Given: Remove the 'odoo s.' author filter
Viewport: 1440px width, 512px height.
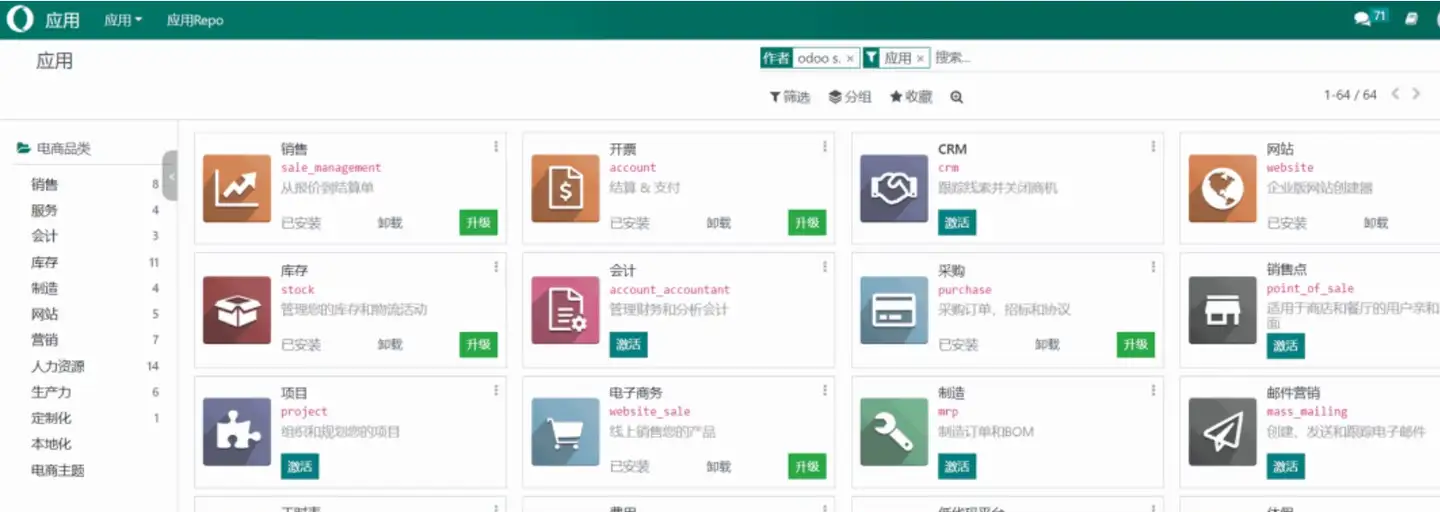Looking at the screenshot, I should coord(850,59).
